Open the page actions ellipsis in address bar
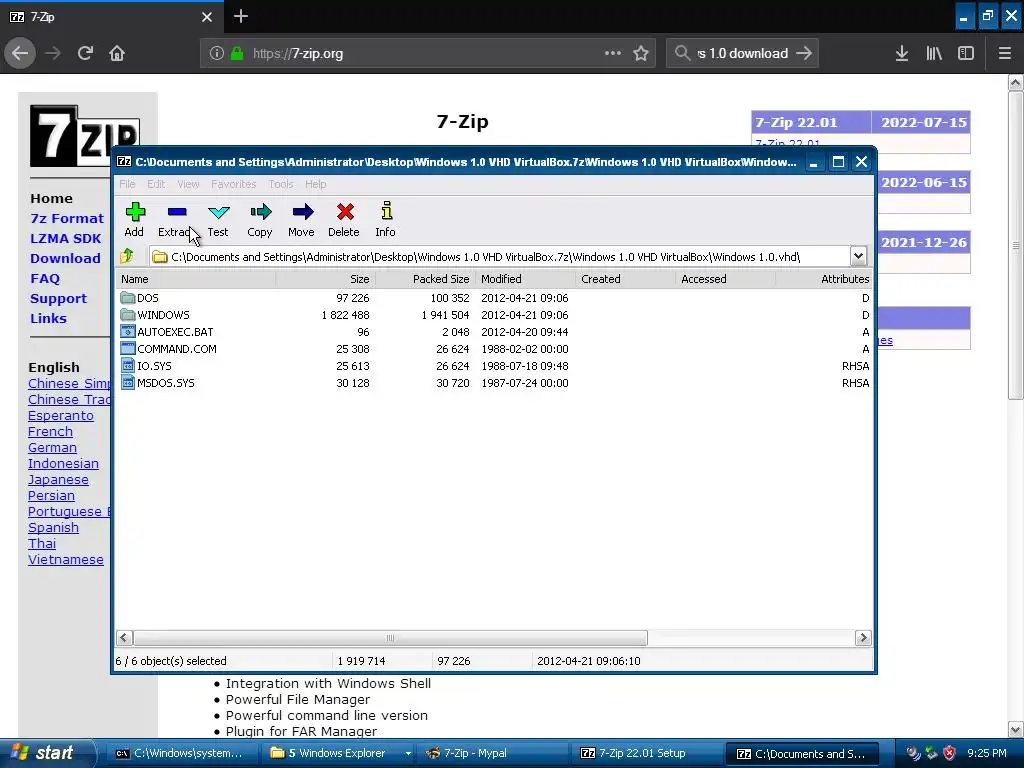The image size is (1024, 768). pos(613,54)
